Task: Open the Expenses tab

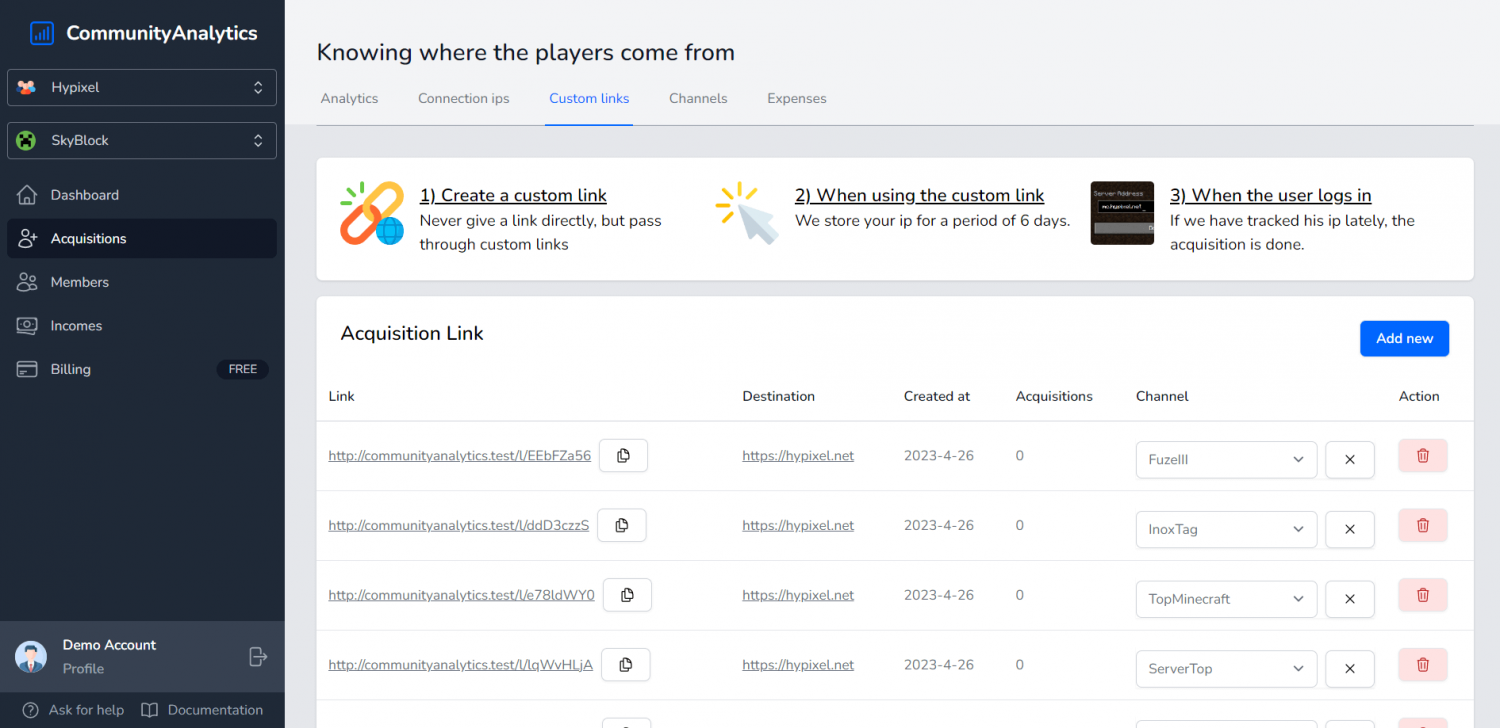Action: click(797, 98)
